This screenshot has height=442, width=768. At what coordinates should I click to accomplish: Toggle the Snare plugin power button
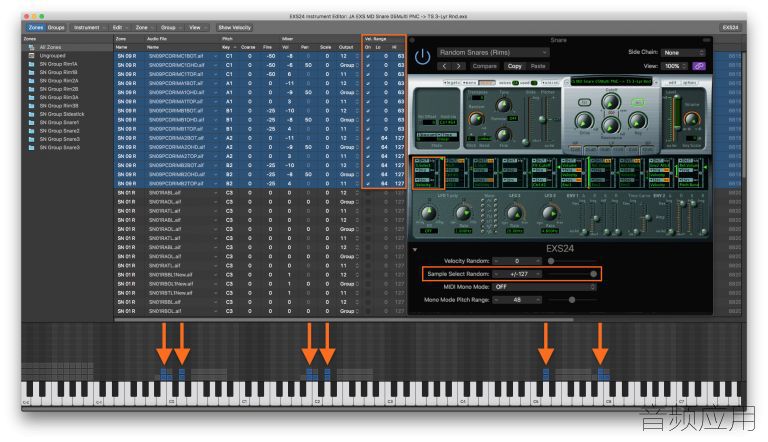coord(422,57)
